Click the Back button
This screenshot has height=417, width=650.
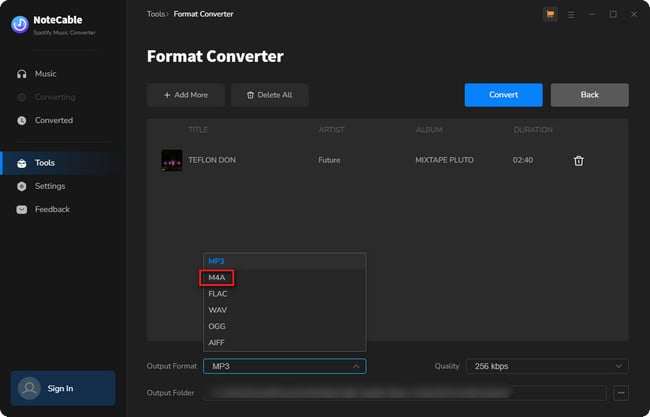point(589,95)
